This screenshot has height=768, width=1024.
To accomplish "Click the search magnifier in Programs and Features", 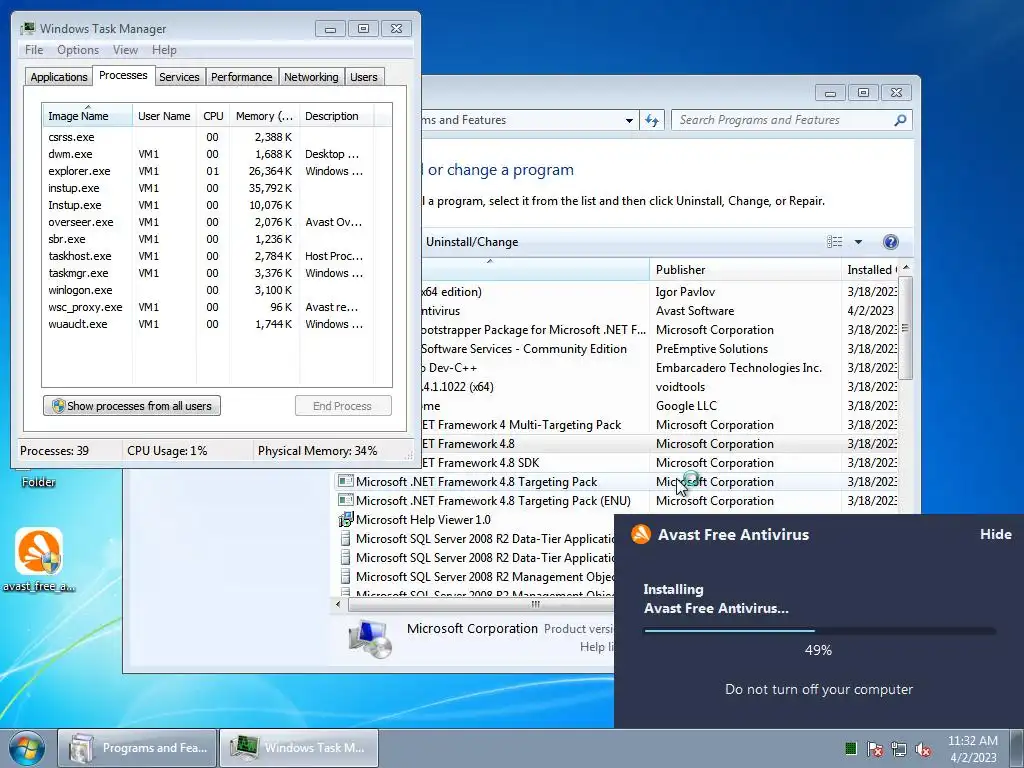I will pos(900,120).
